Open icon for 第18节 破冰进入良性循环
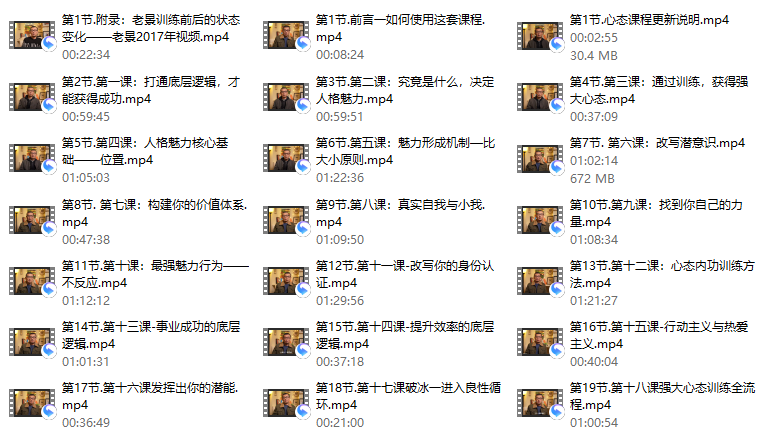Screen dimensions: 772x445 pyautogui.click(x=286, y=403)
